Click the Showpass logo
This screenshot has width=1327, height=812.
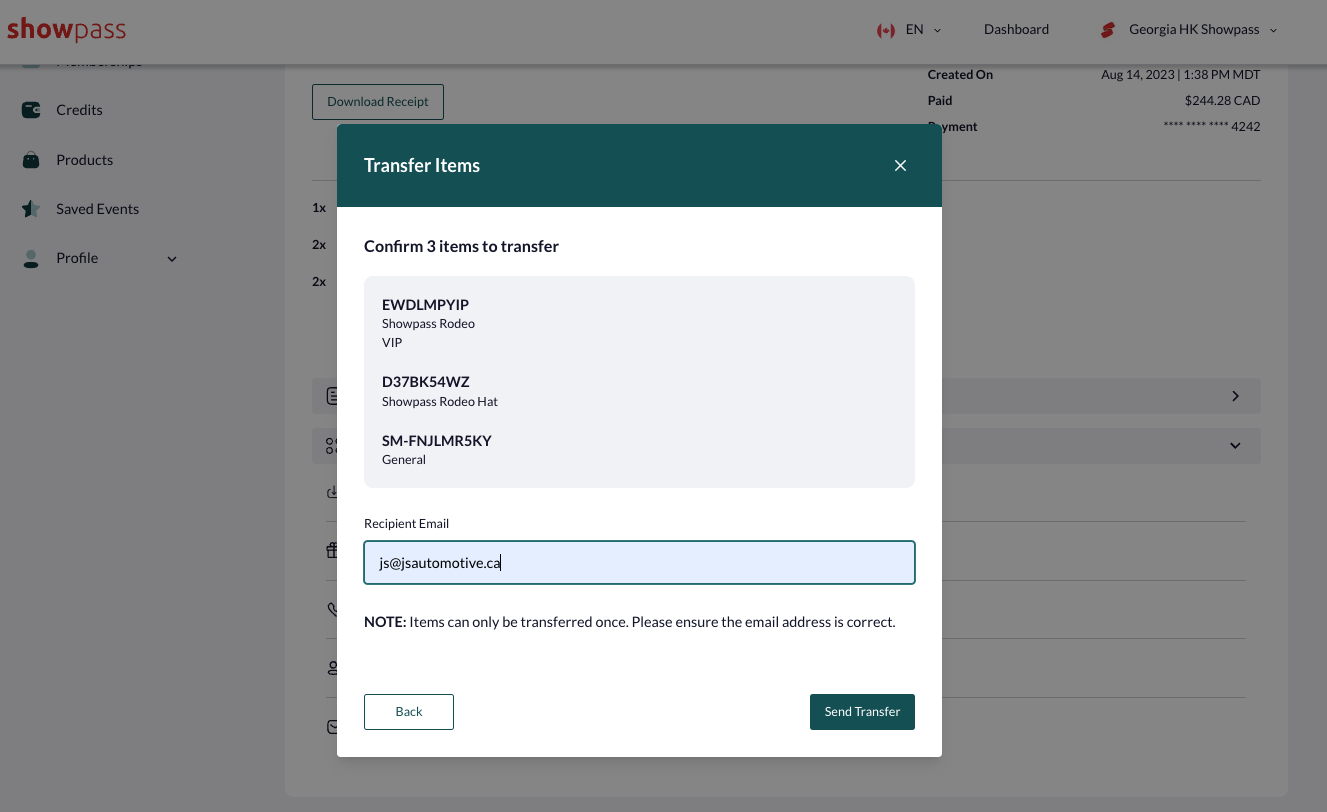[x=66, y=29]
